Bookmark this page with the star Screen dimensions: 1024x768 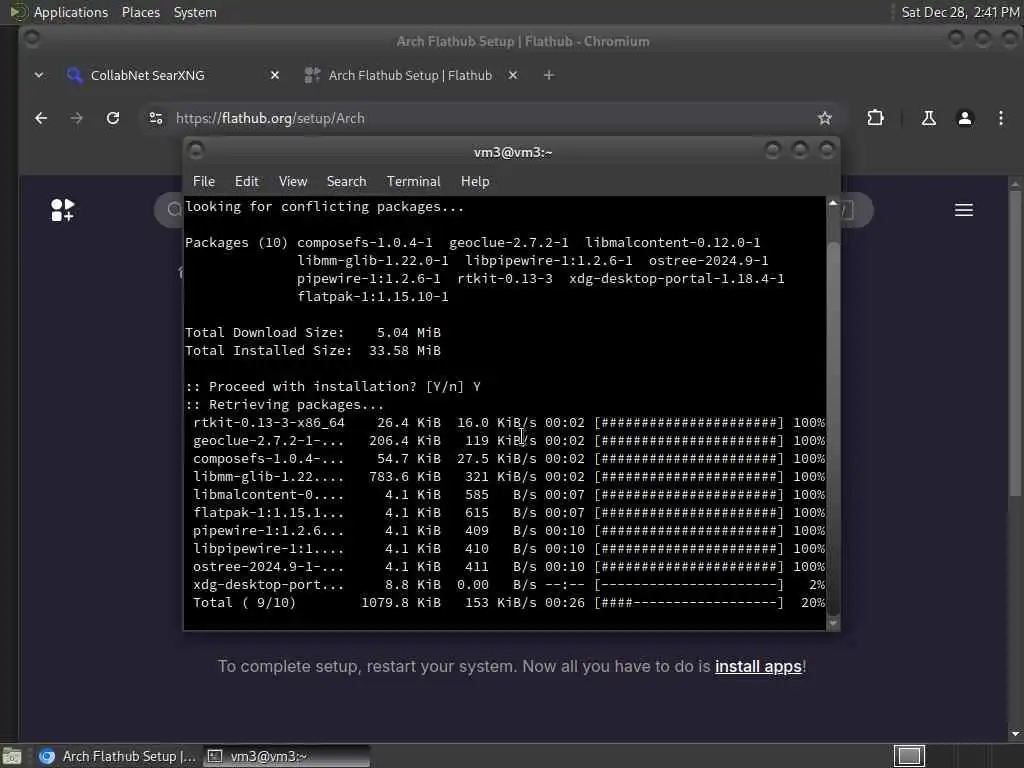825,118
